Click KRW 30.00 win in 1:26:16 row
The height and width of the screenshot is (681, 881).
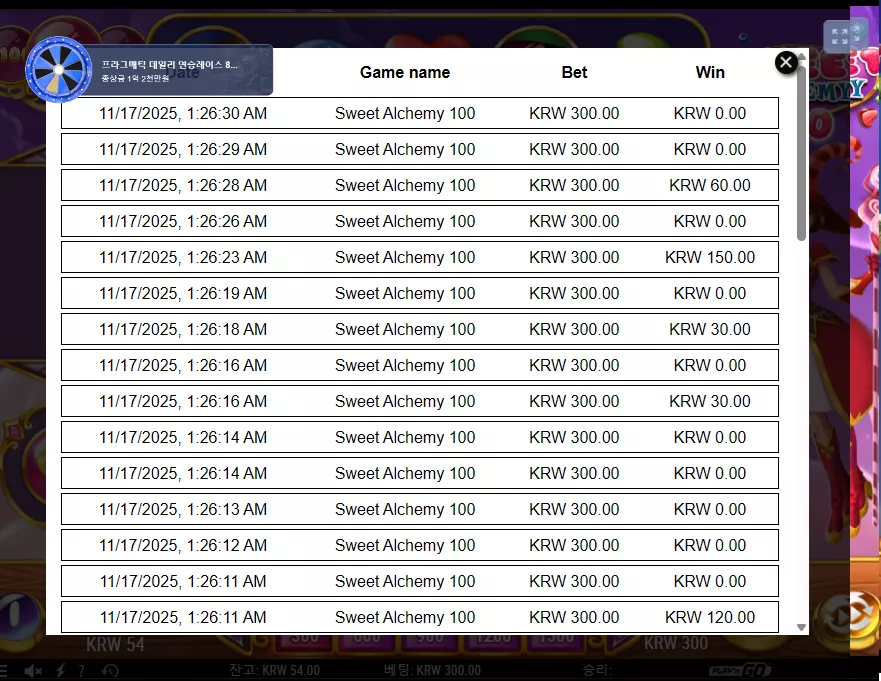[710, 401]
